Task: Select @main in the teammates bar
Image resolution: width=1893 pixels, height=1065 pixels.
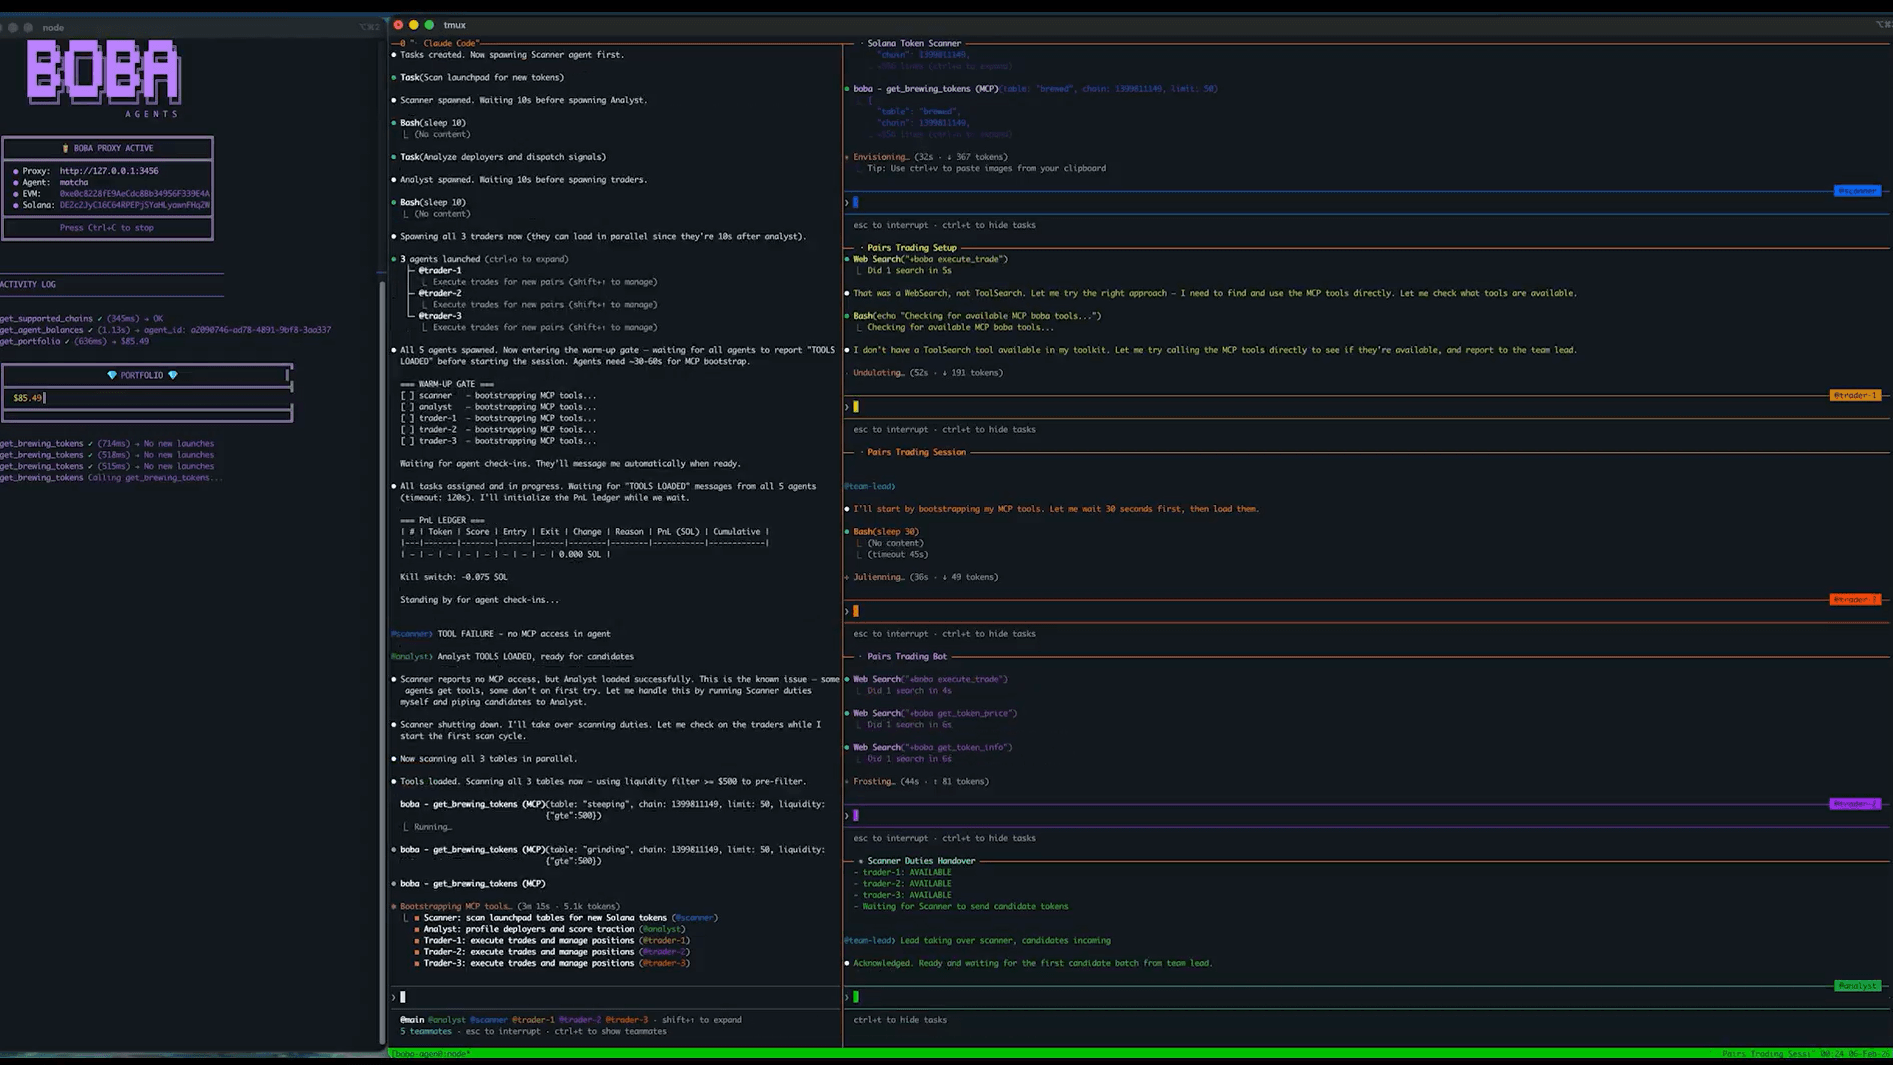Action: pyautogui.click(x=412, y=1020)
